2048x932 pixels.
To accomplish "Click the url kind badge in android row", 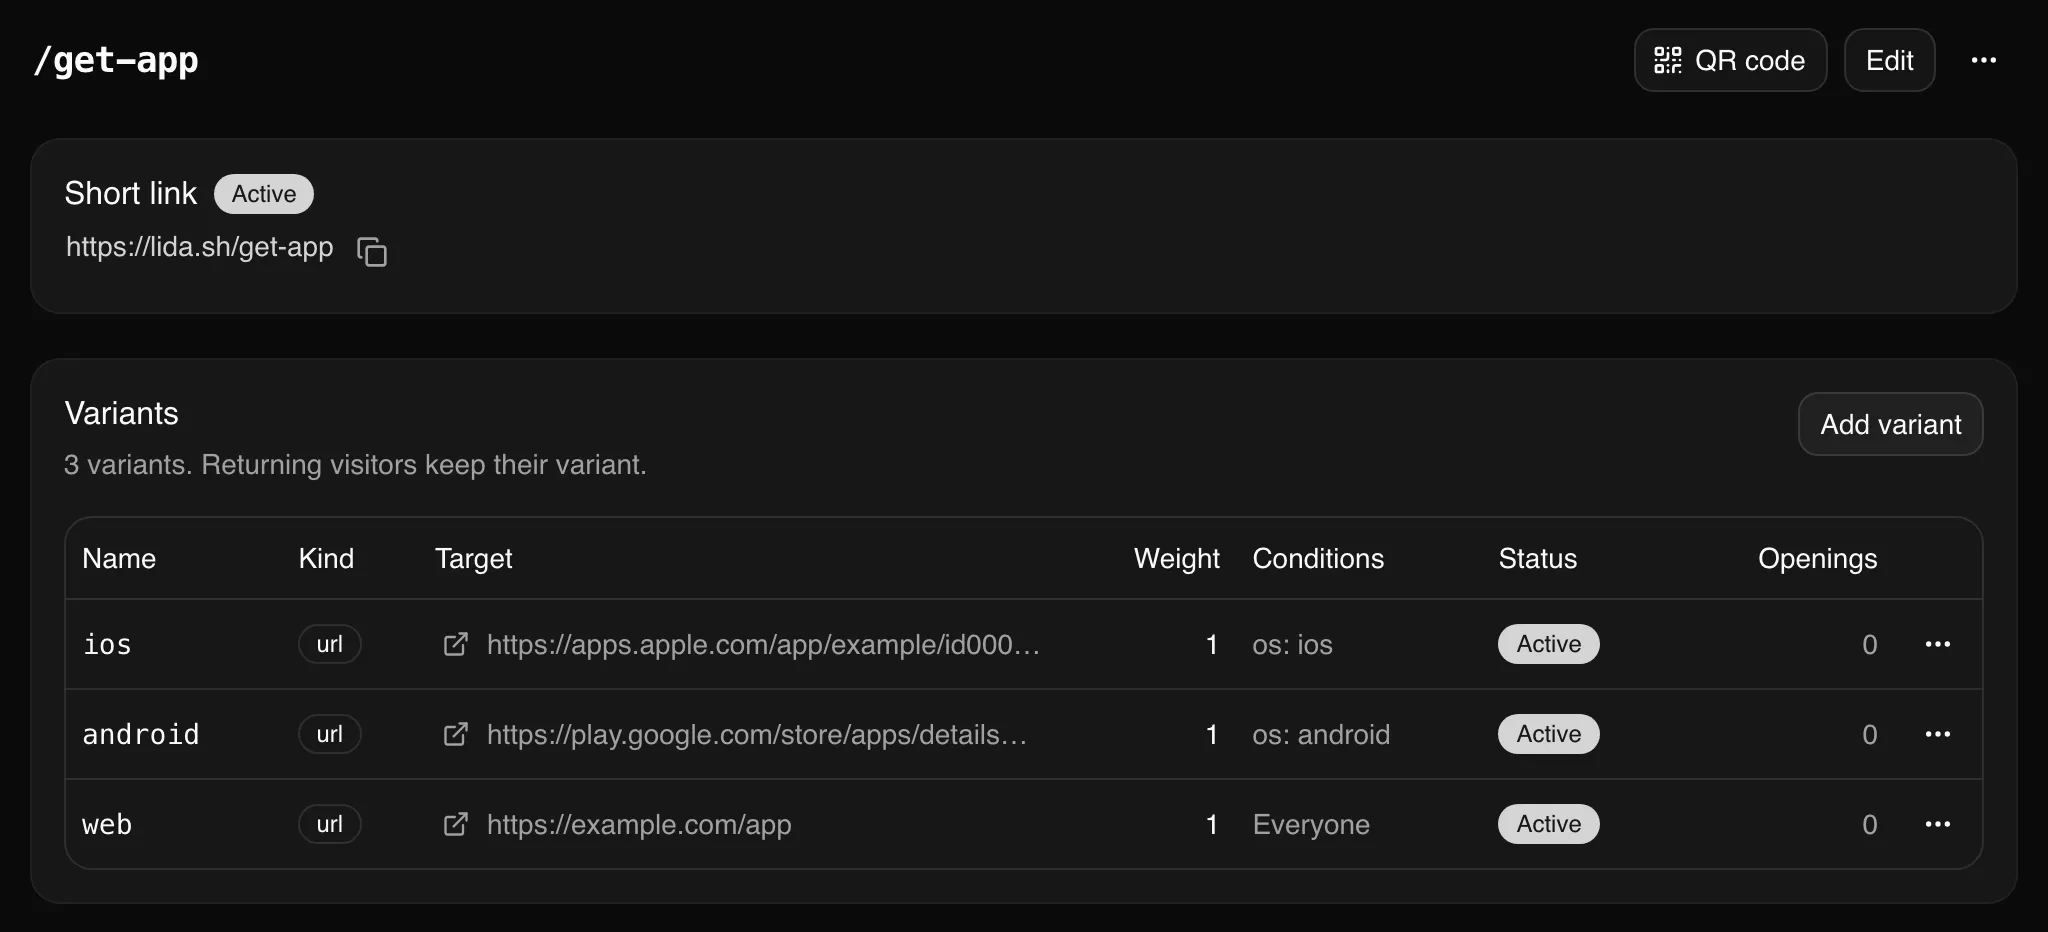I will tap(329, 734).
